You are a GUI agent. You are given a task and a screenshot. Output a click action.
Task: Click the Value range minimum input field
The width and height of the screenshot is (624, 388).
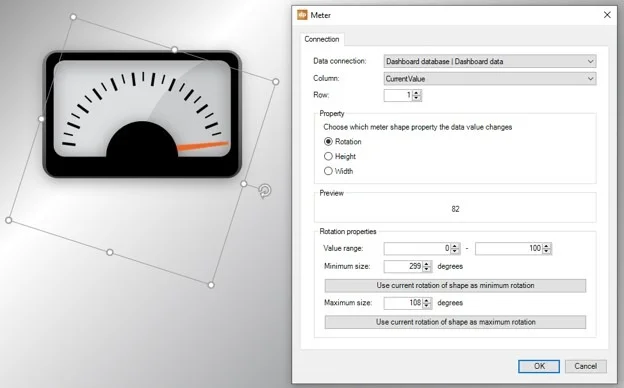tap(417, 248)
